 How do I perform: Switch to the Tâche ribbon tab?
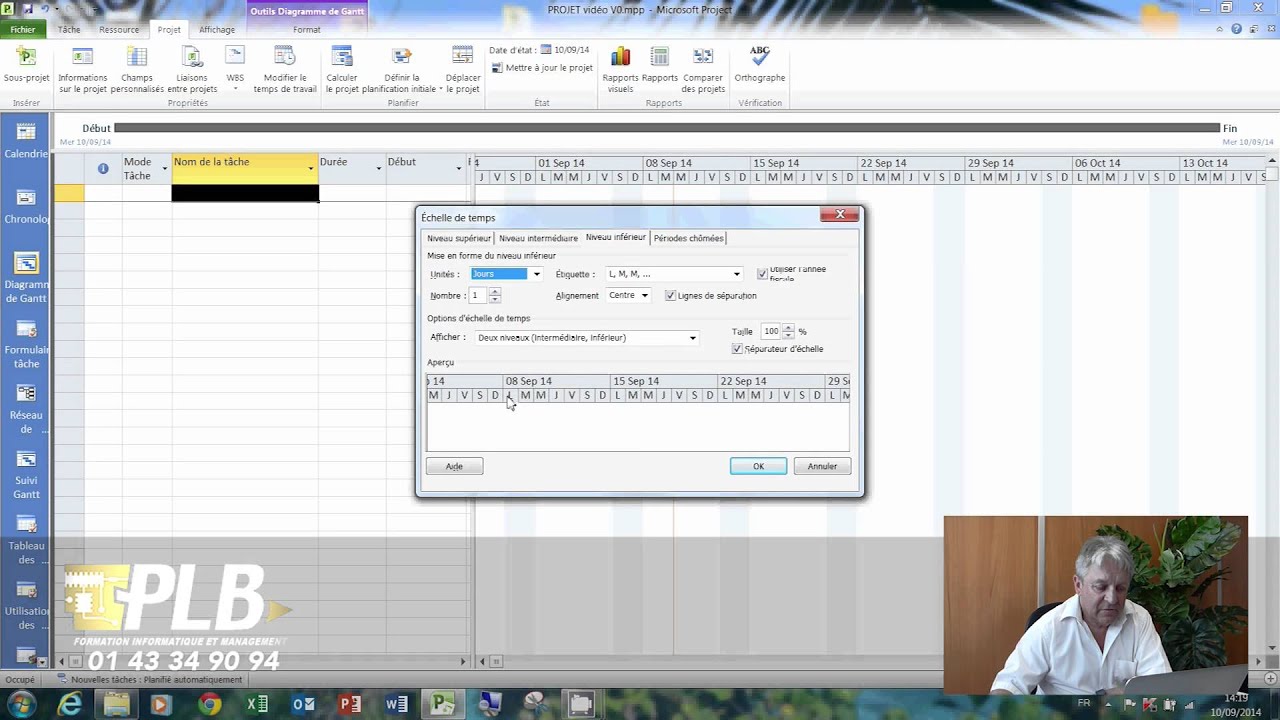(x=69, y=30)
